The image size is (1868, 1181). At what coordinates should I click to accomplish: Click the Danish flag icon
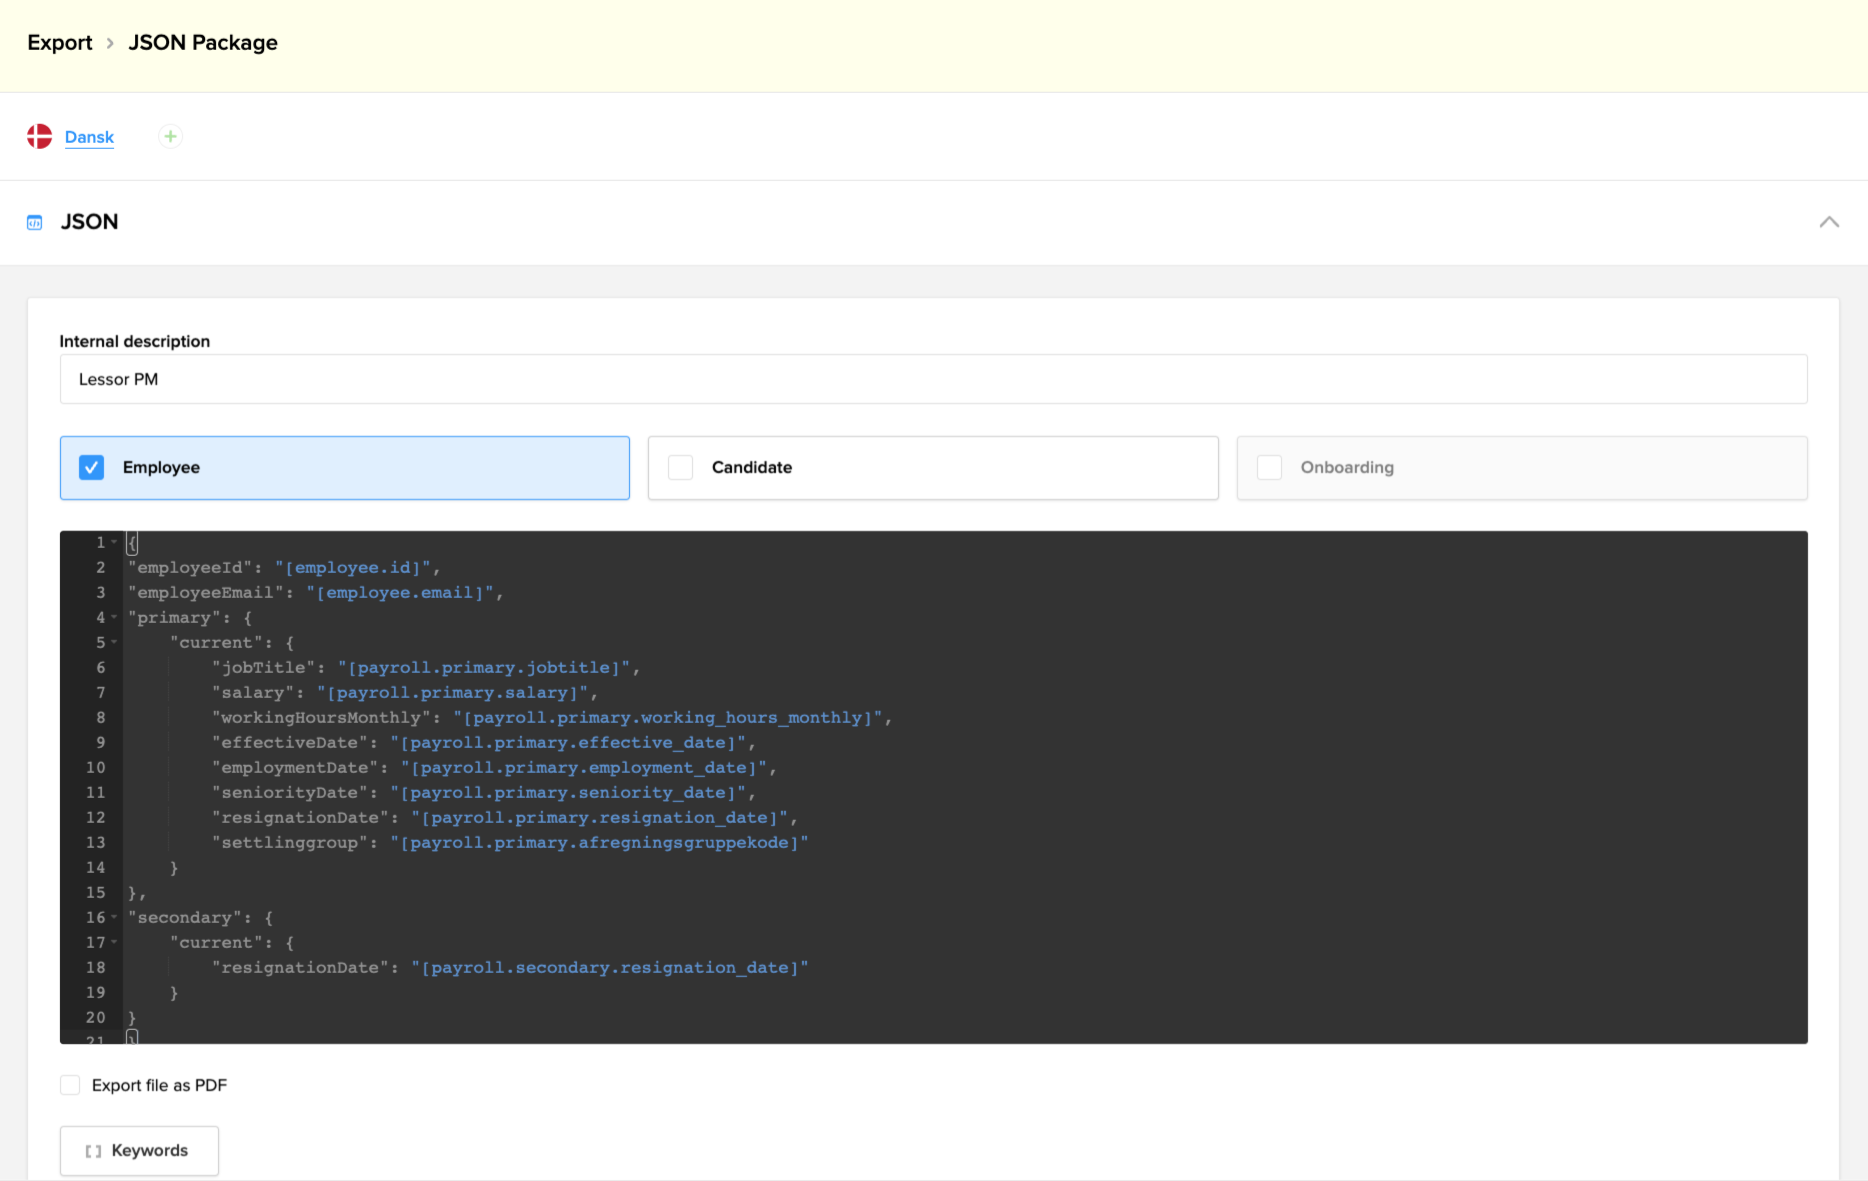tap(39, 137)
